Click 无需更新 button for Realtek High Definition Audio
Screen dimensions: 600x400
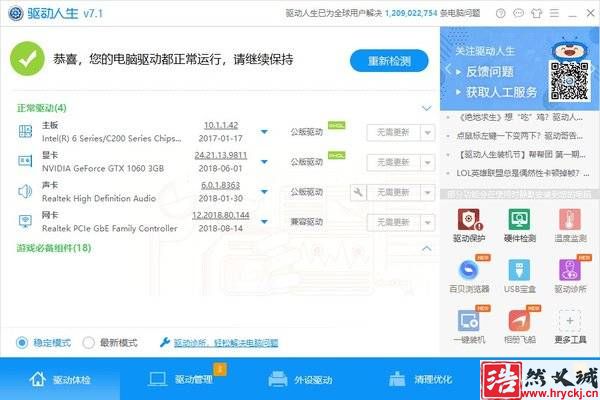click(393, 192)
